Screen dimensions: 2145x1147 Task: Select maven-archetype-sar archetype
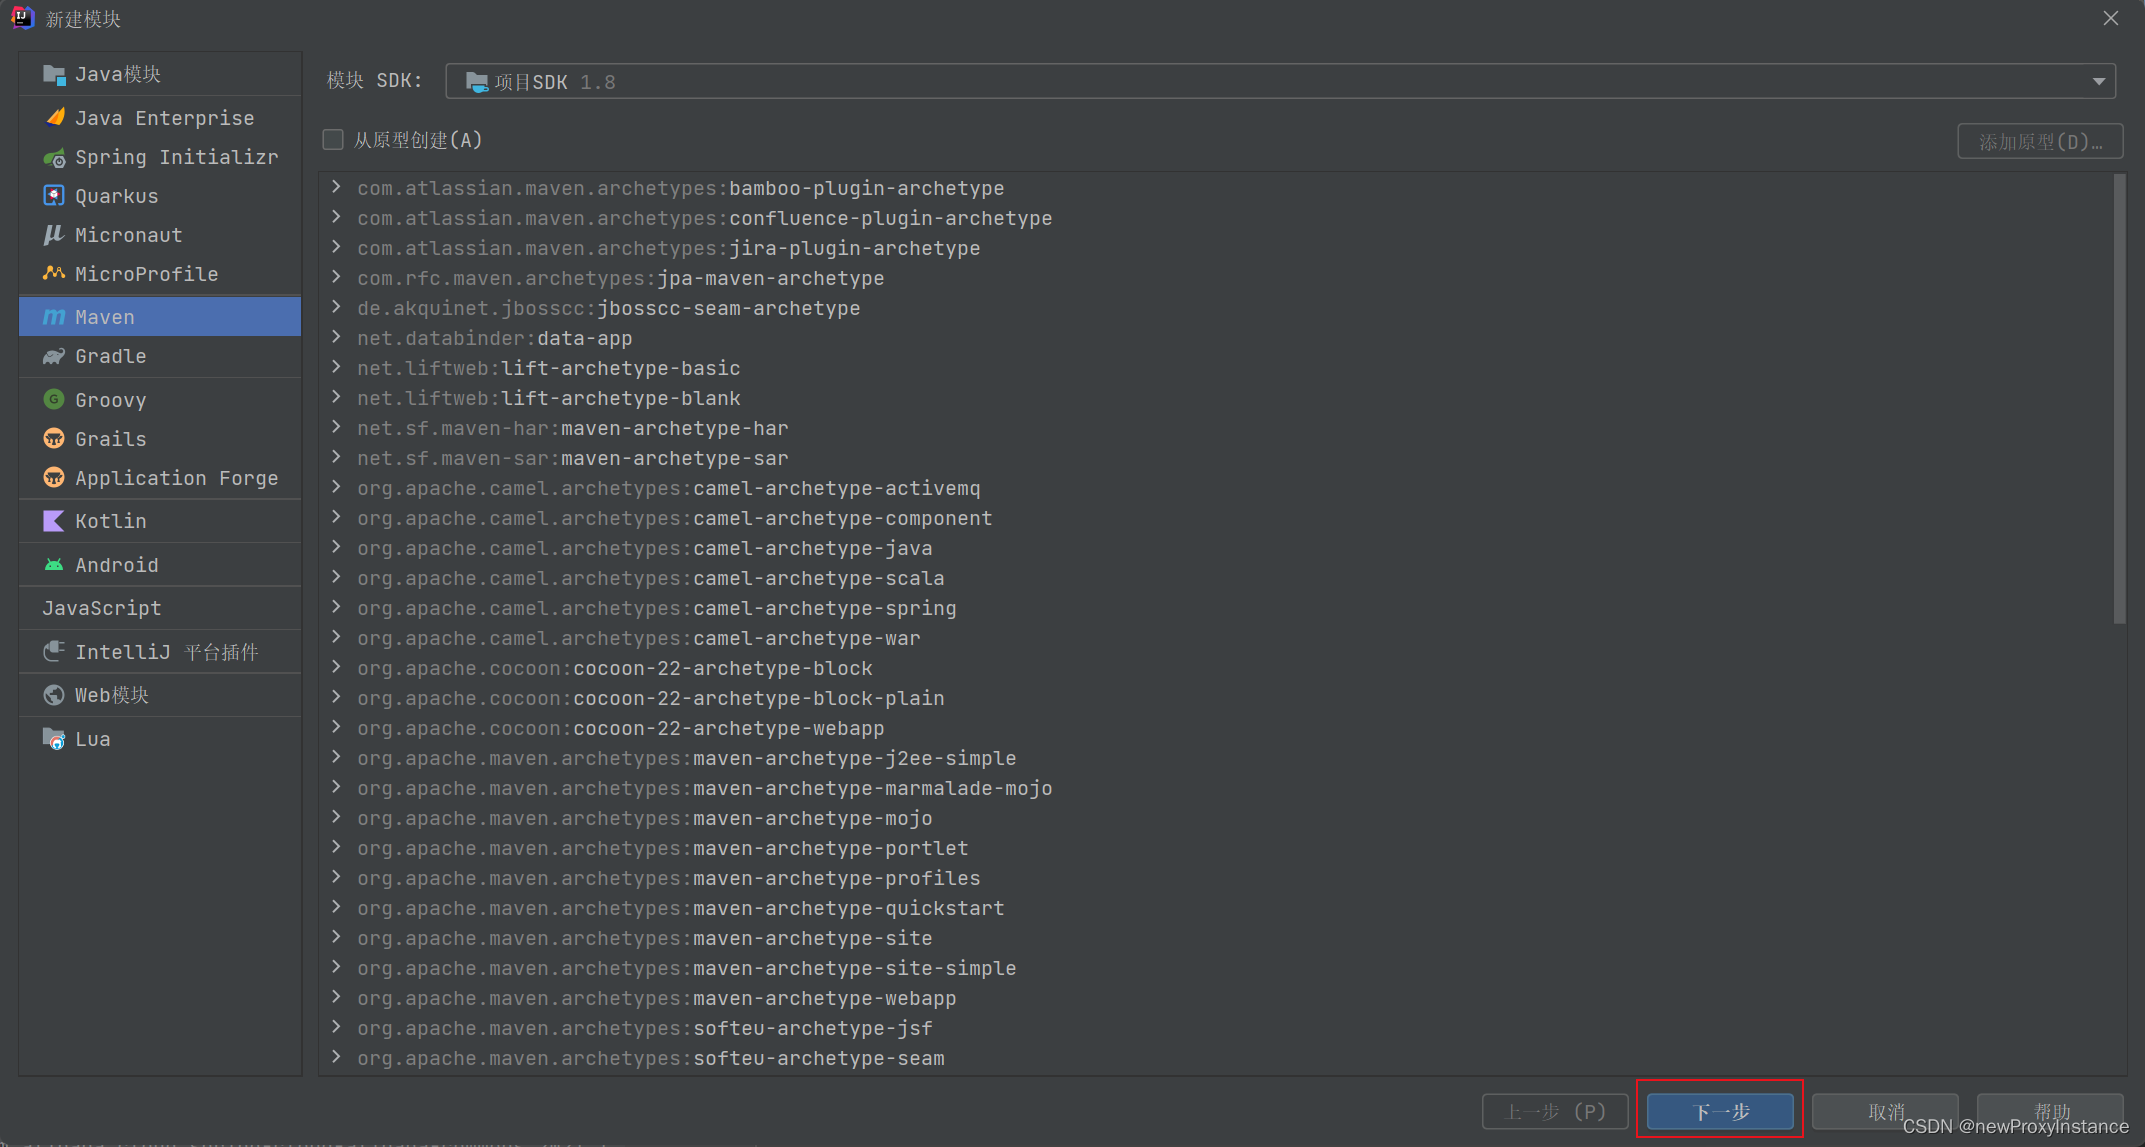[x=573, y=458]
